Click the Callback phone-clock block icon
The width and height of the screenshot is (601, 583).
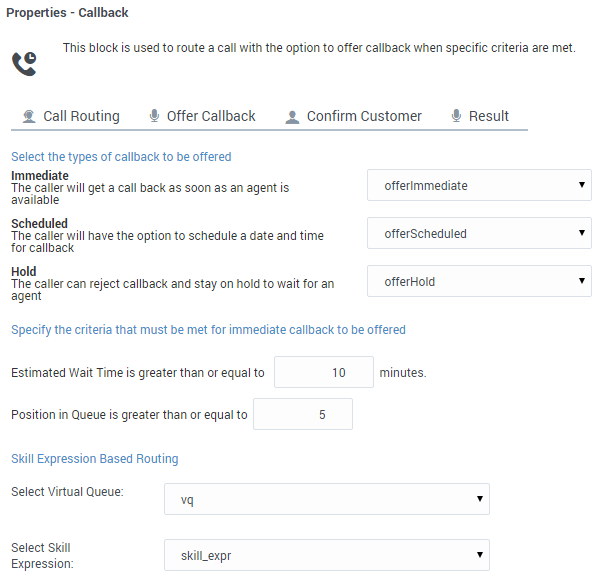coord(24,64)
